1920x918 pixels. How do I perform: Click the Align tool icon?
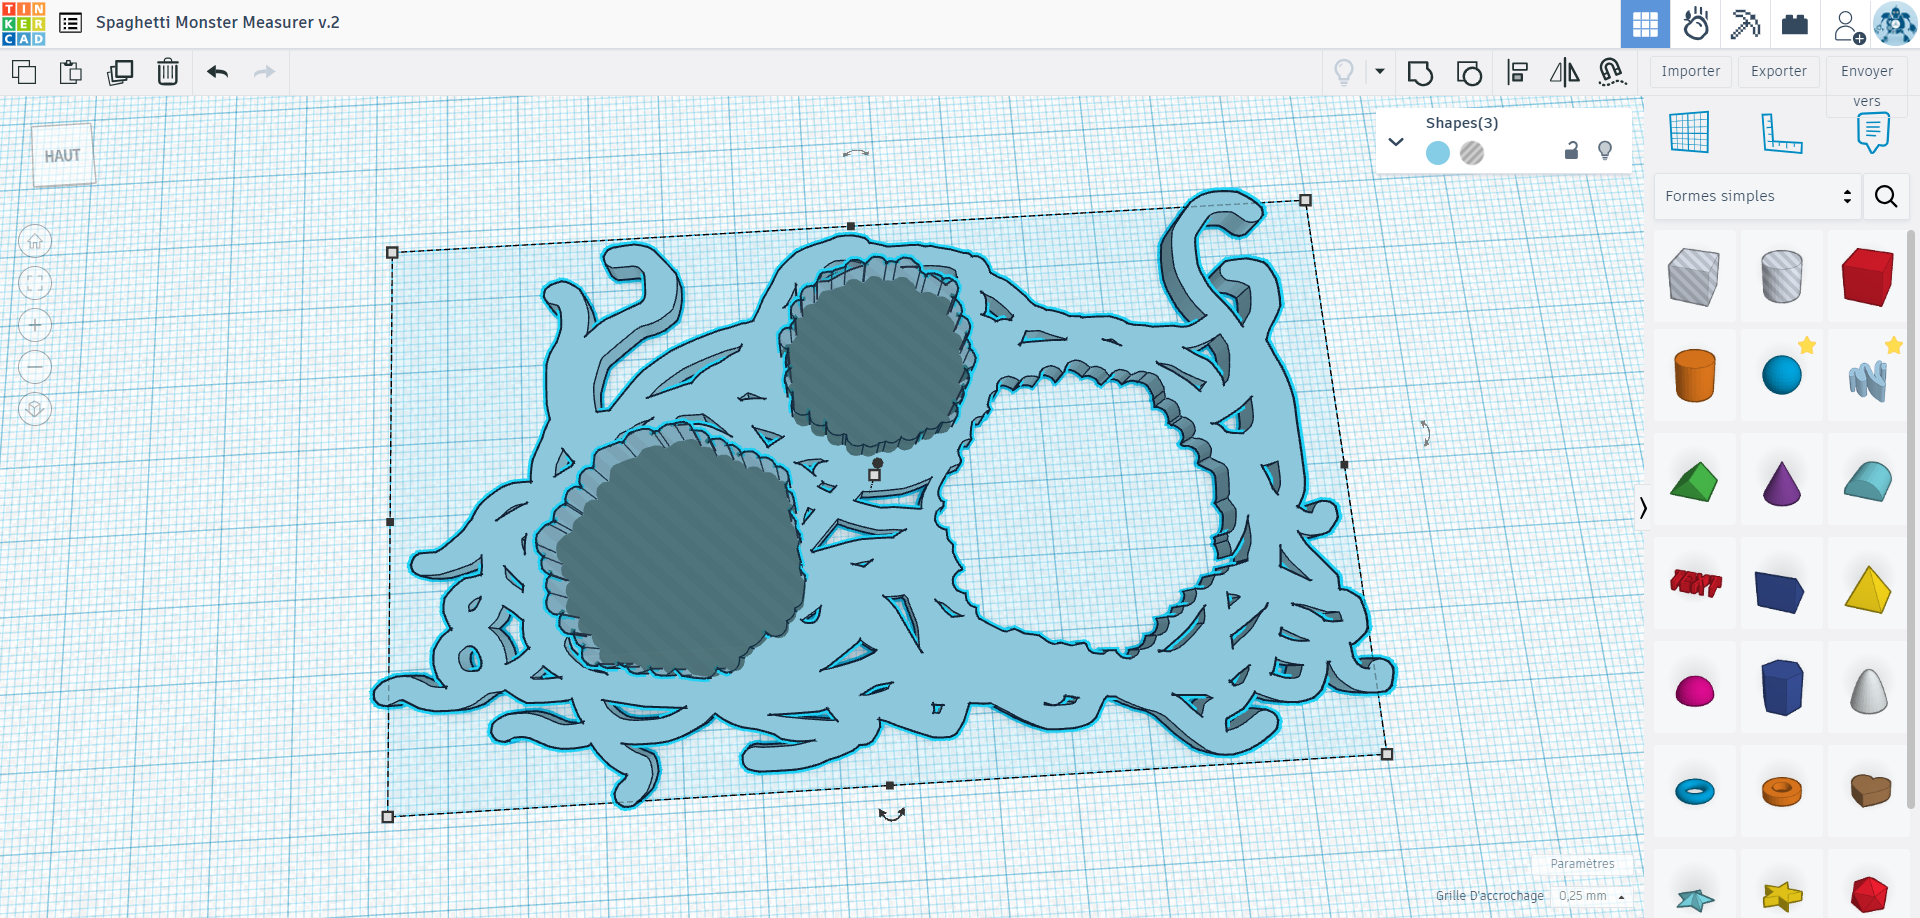[x=1517, y=72]
